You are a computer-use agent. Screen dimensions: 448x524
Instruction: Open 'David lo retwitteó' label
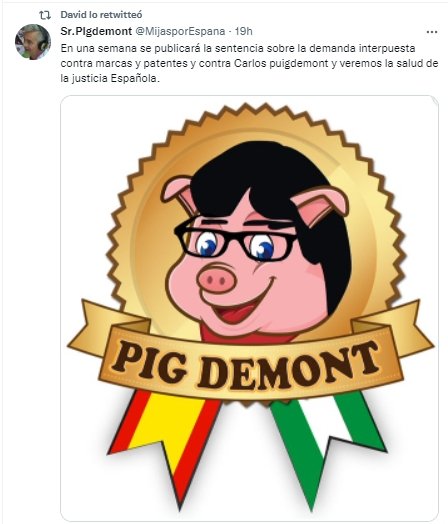tap(101, 15)
